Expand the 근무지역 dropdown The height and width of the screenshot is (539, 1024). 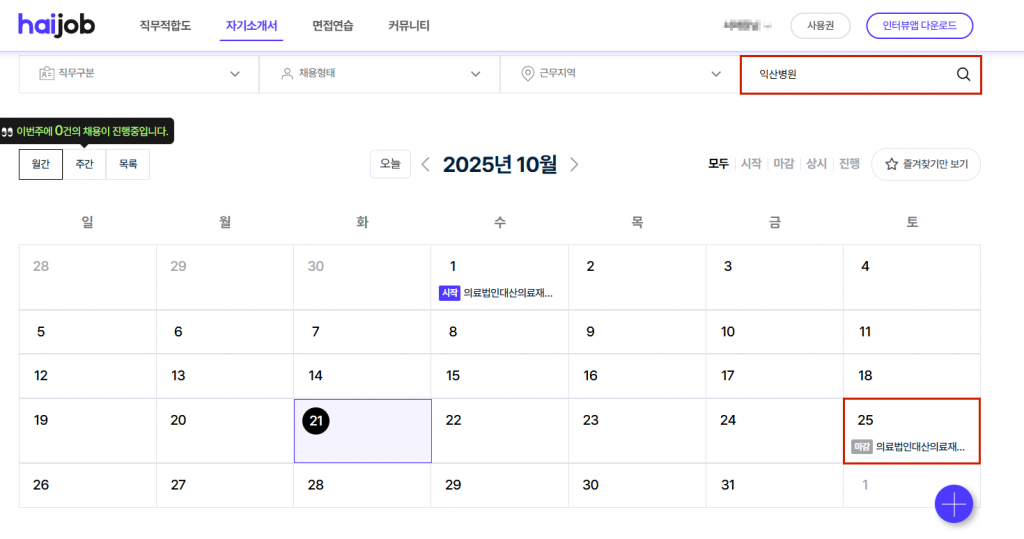pyautogui.click(x=620, y=74)
